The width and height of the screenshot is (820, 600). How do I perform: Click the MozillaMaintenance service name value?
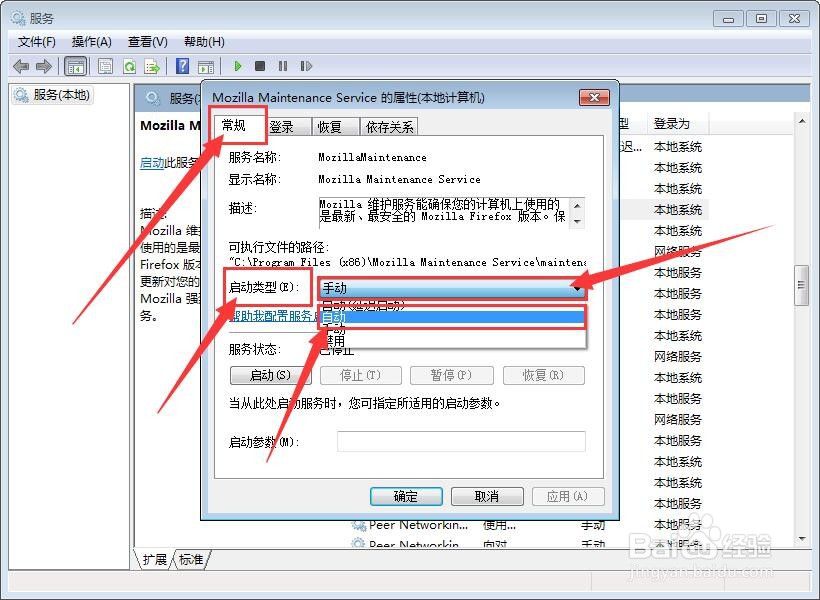[x=372, y=157]
